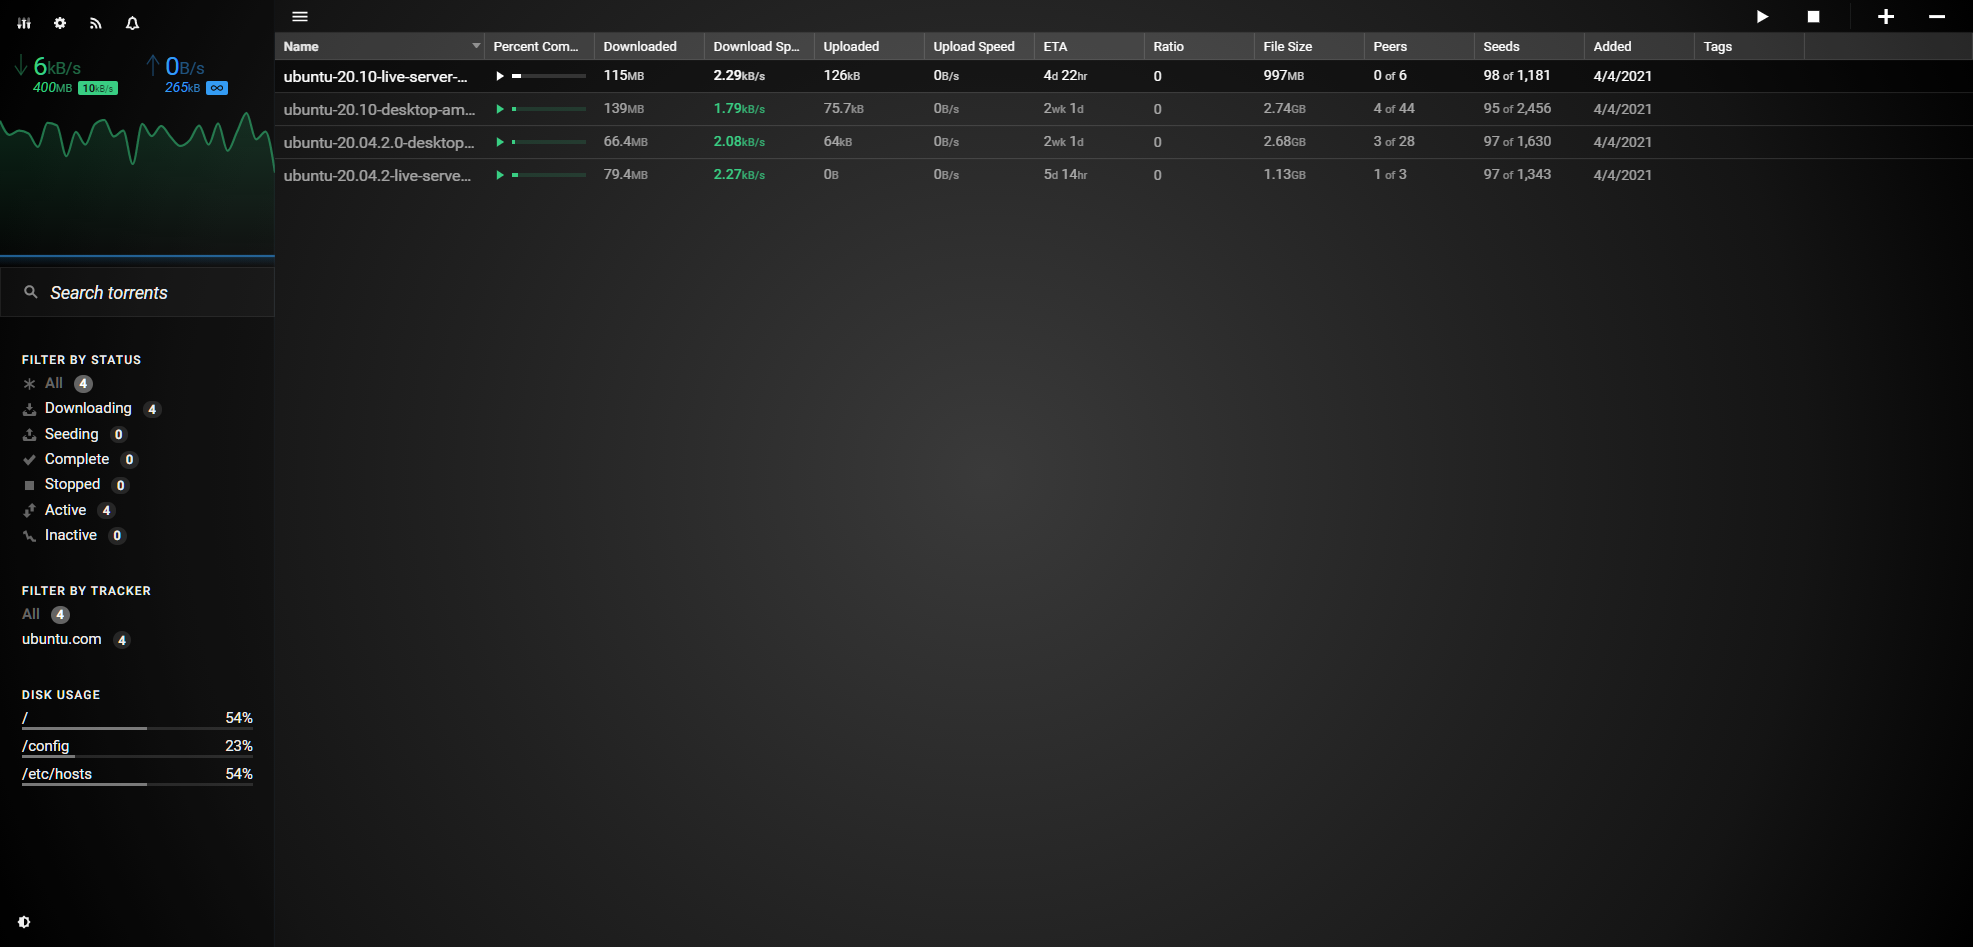Start torrents with the top play button
This screenshot has width=1973, height=947.
[x=1762, y=17]
